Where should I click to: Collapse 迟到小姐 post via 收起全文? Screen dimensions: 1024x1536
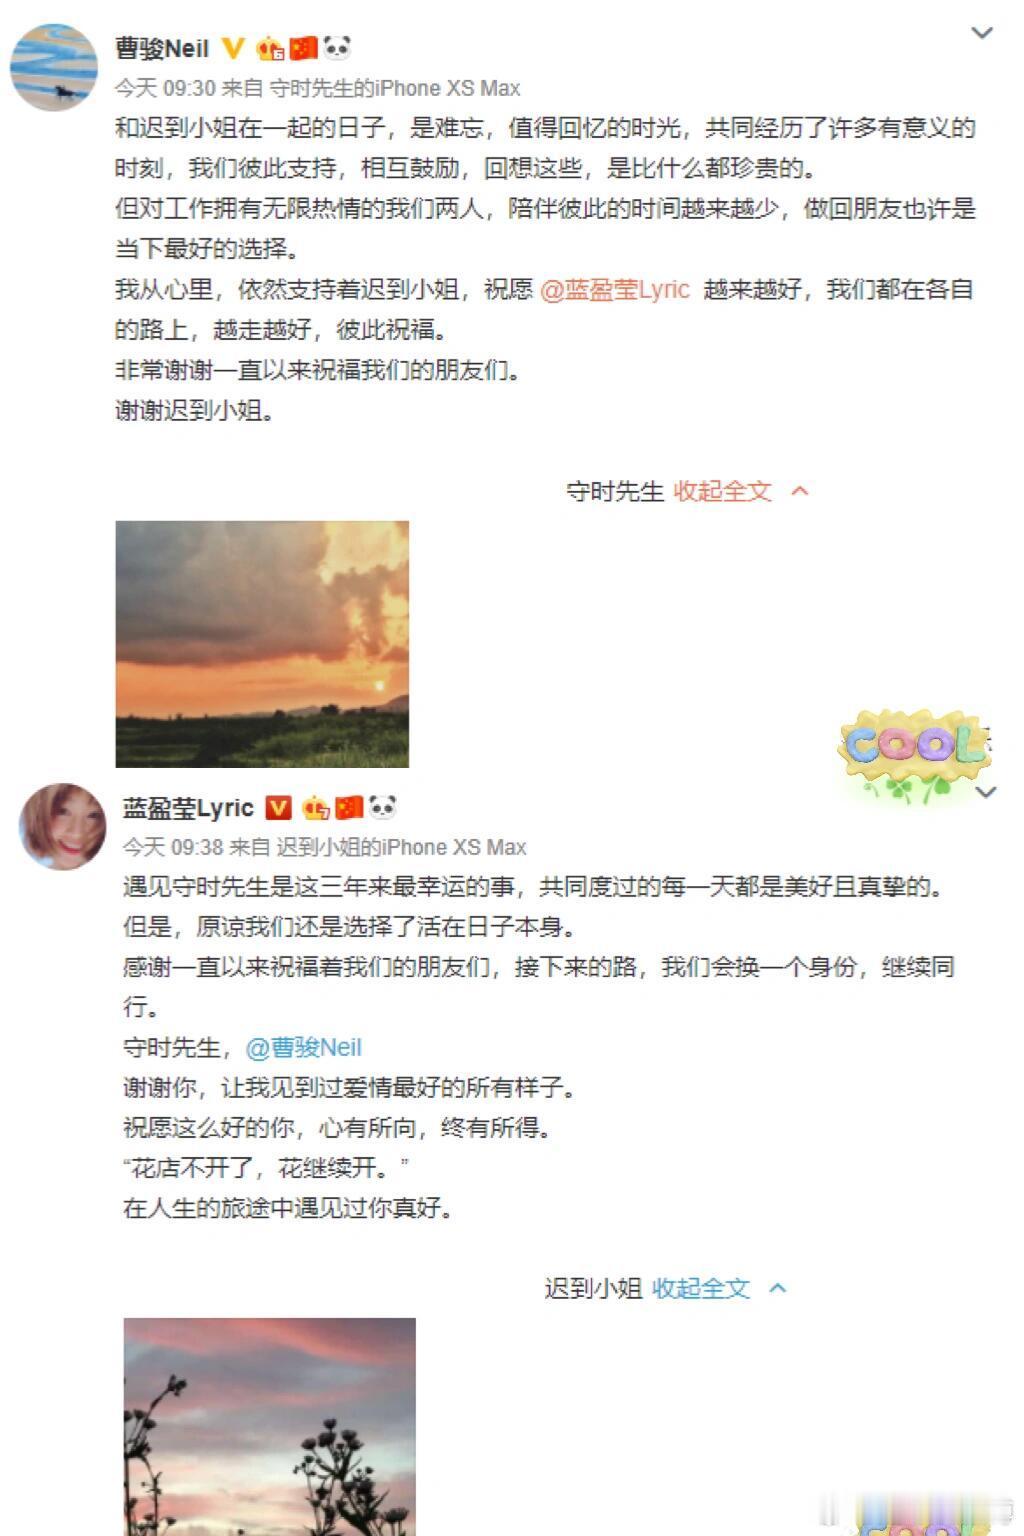[700, 1288]
